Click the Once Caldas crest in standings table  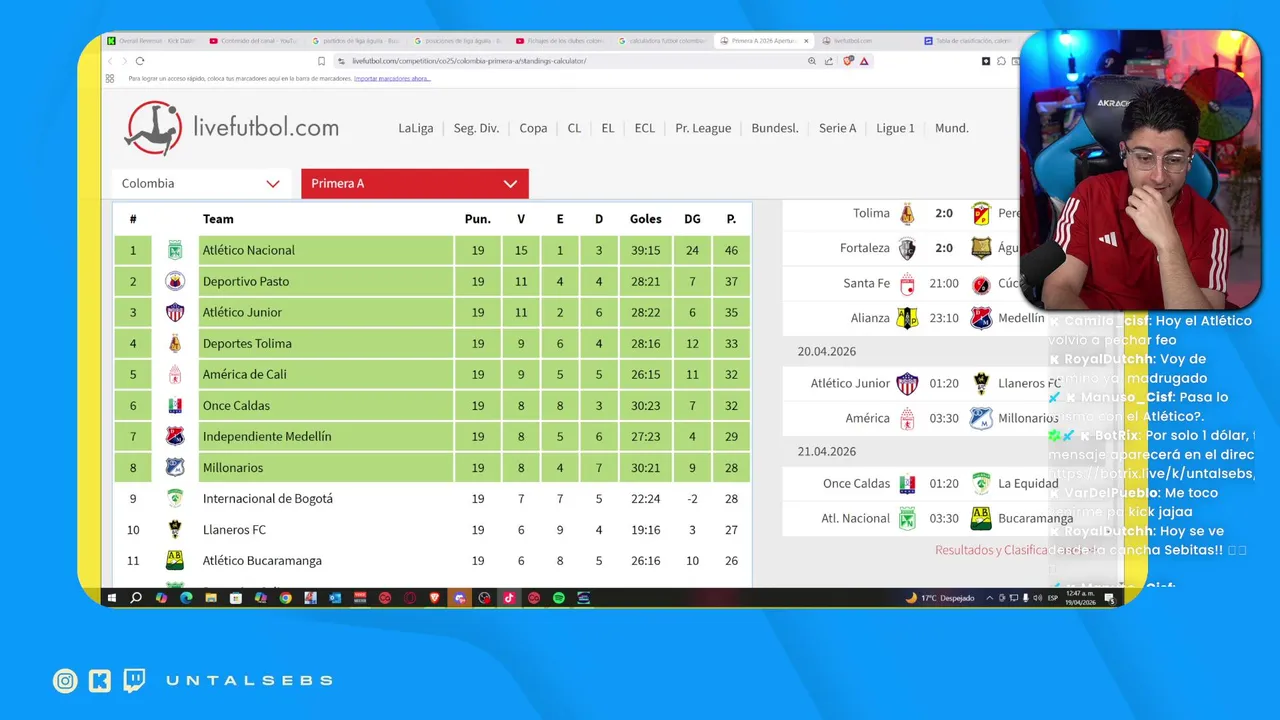(x=175, y=405)
